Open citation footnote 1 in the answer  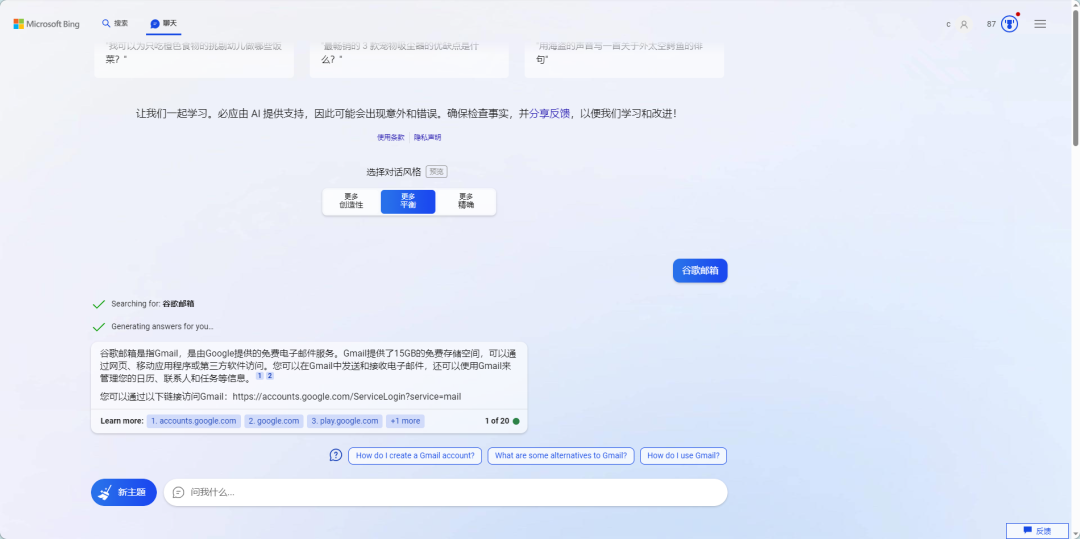260,376
